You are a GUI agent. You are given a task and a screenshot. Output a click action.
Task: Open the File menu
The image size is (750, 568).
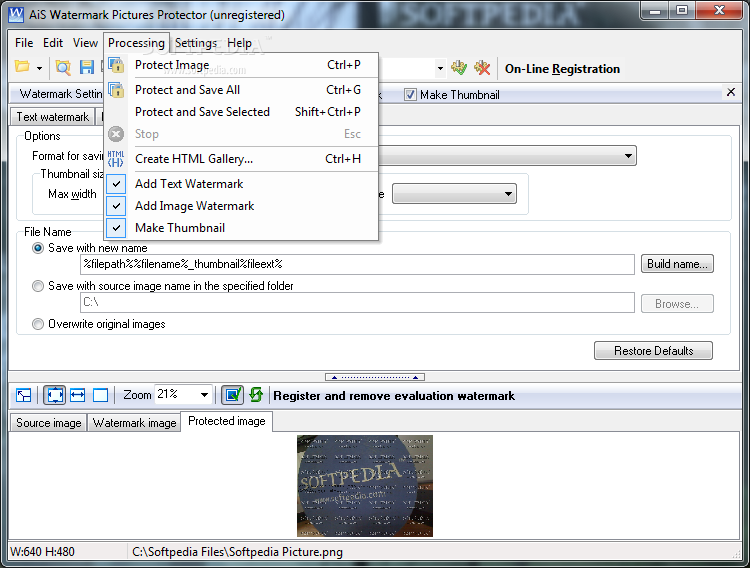(24, 43)
